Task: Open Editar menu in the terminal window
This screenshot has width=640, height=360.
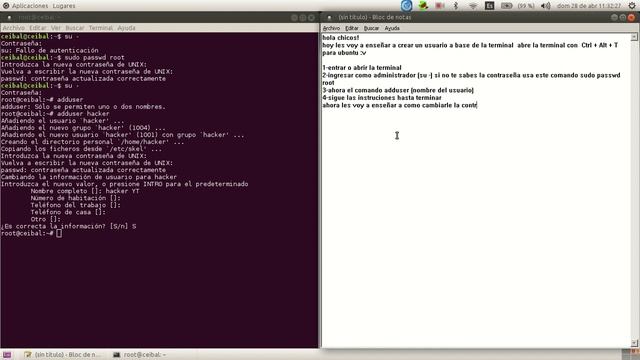Action: point(38,28)
